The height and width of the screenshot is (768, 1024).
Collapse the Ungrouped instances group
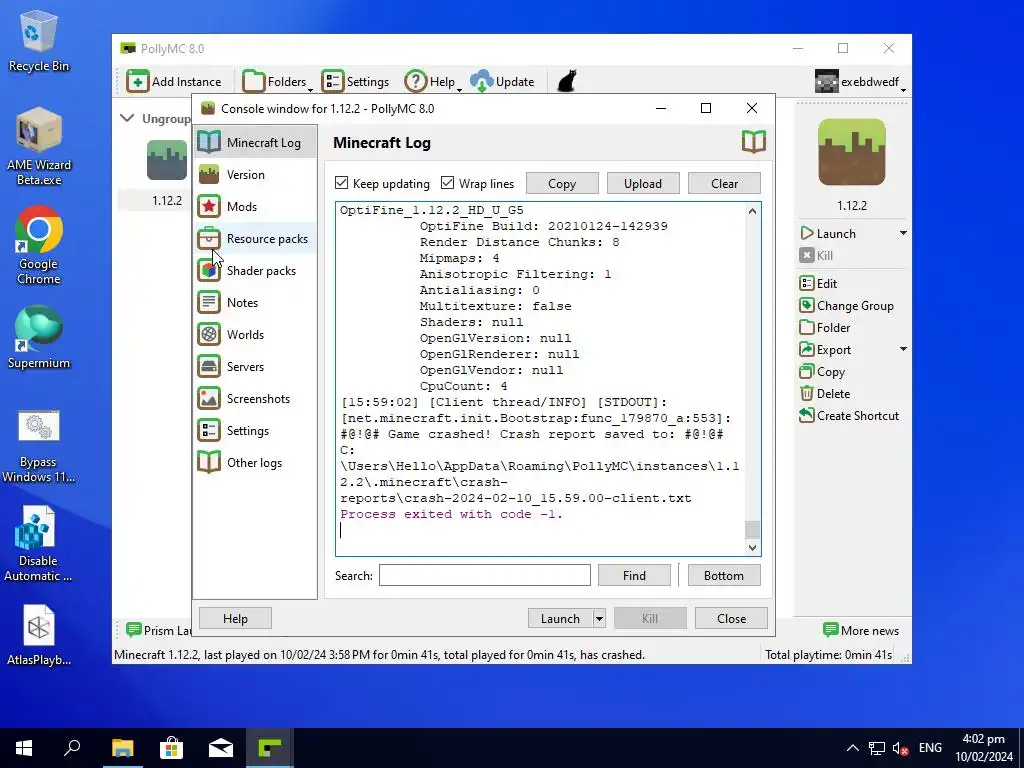(x=128, y=118)
